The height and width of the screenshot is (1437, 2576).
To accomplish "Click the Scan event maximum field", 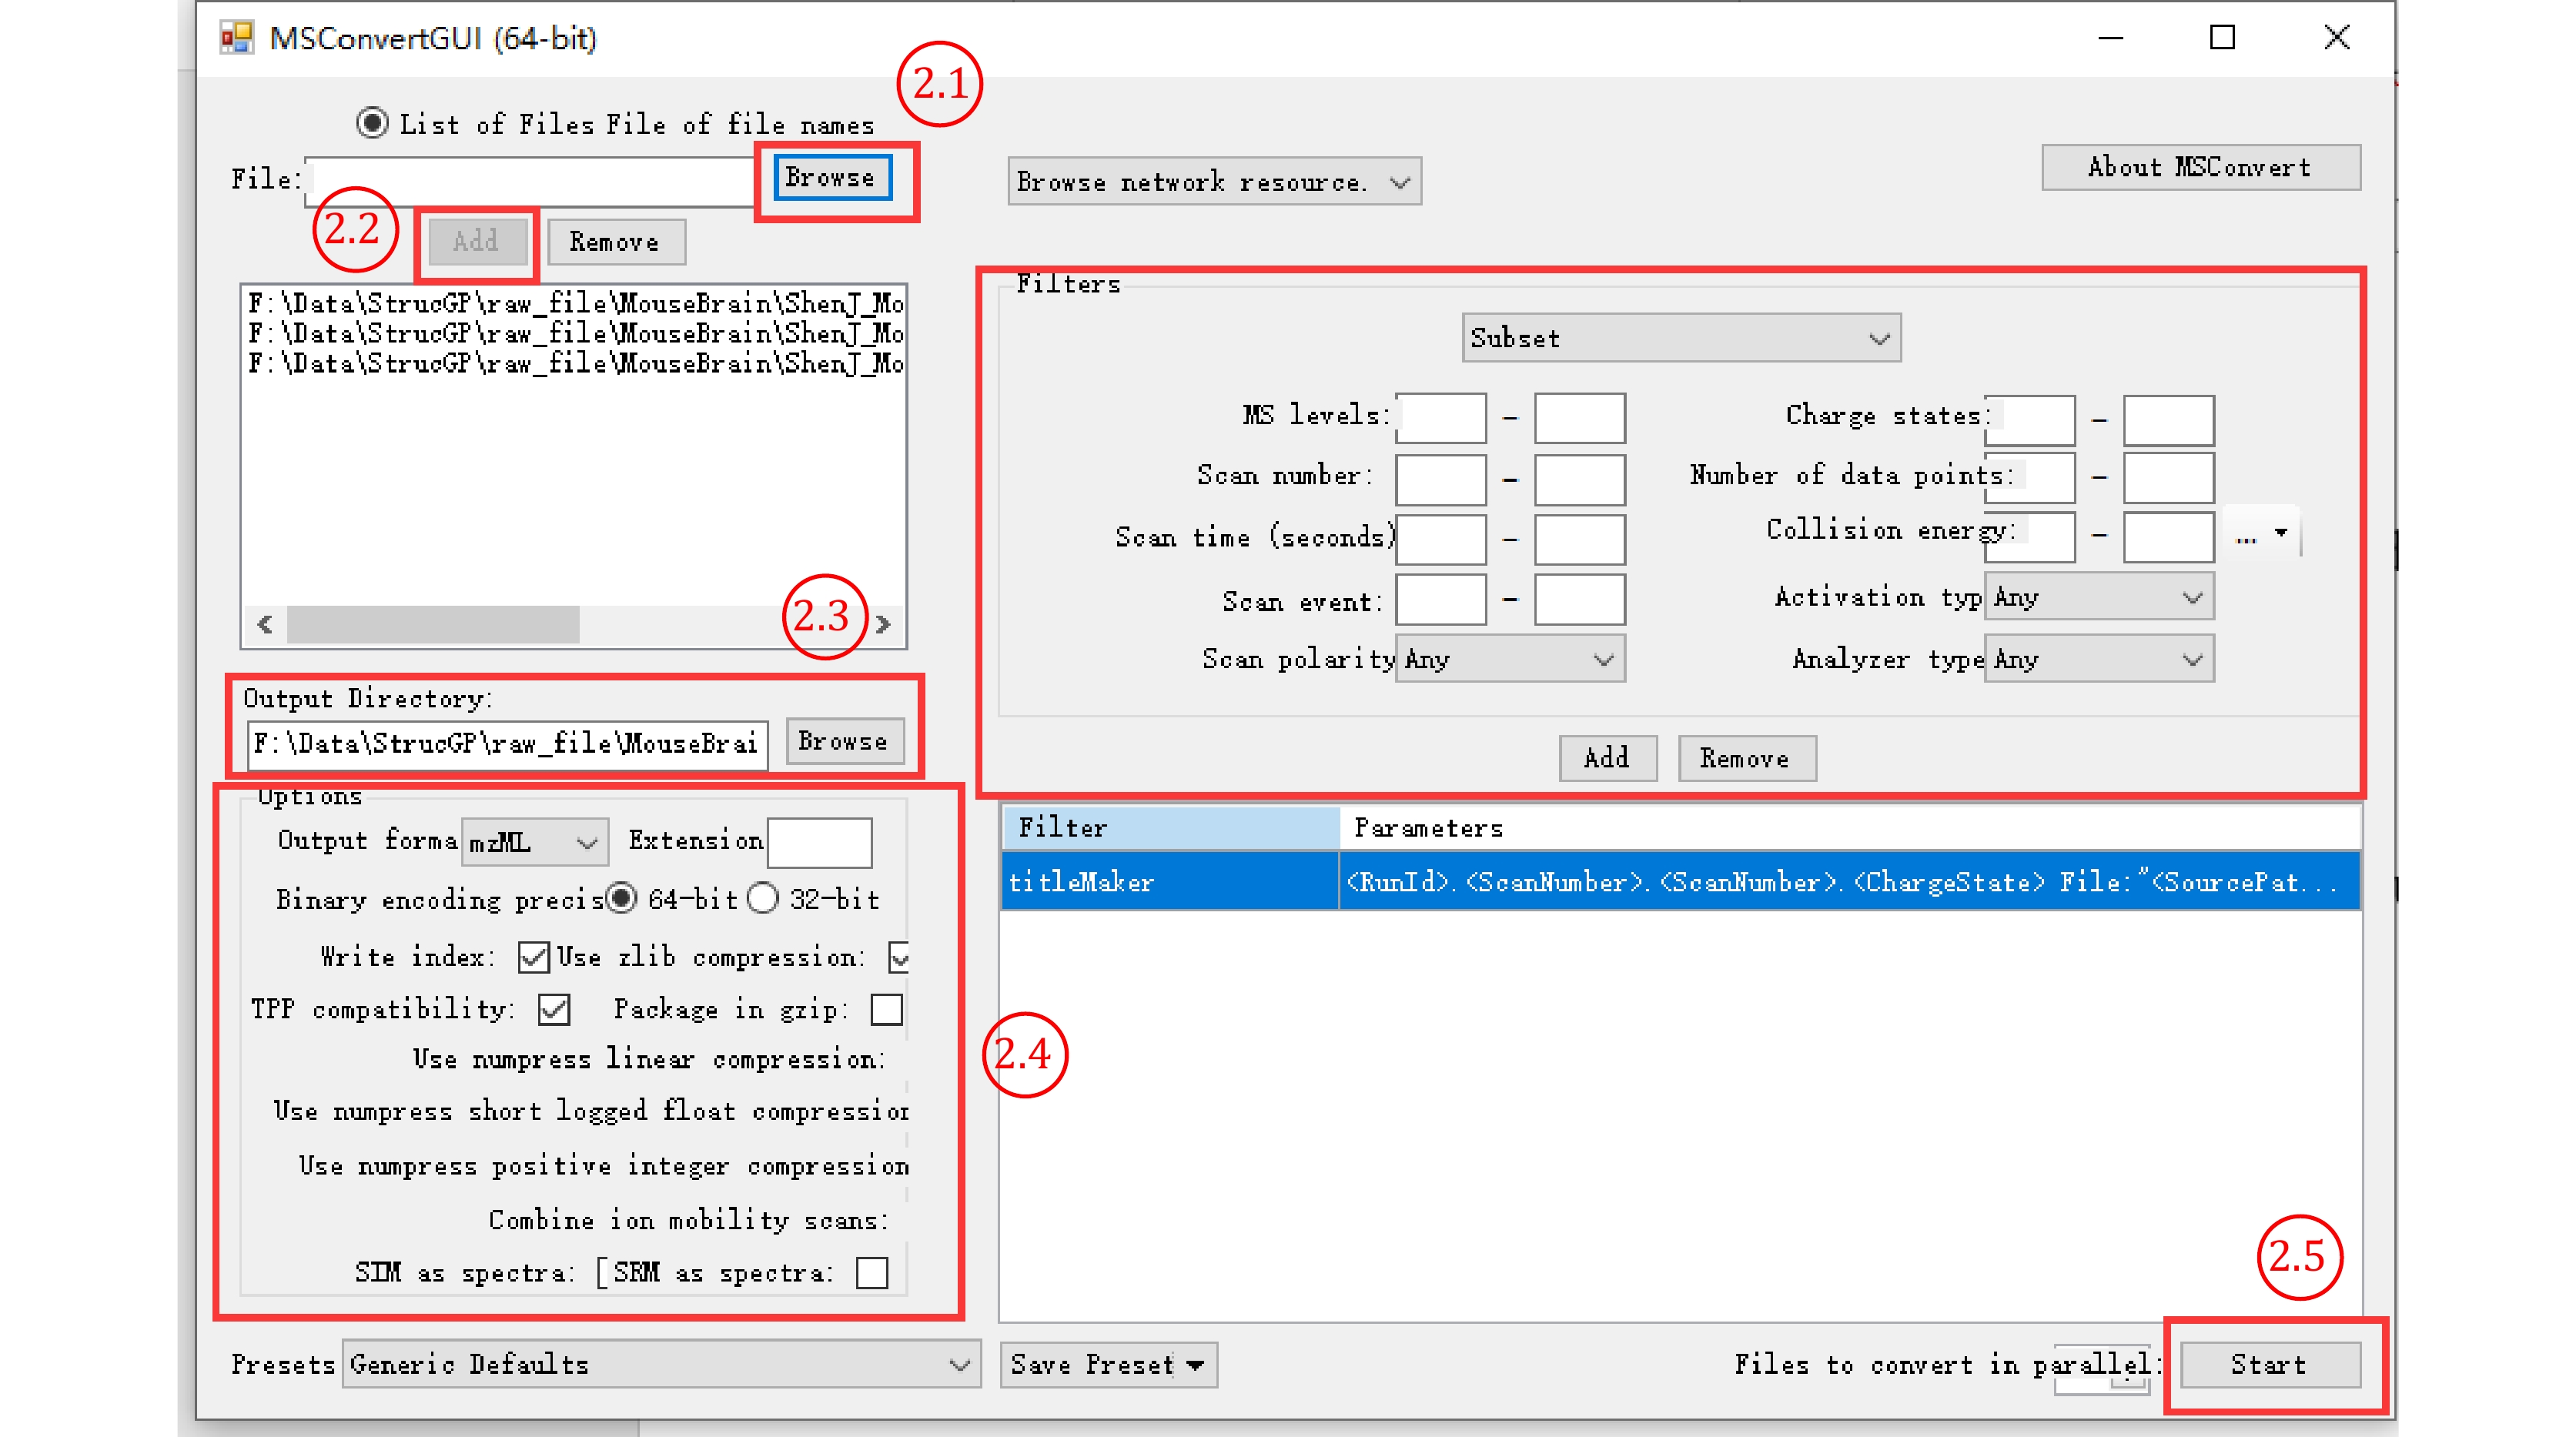I will [x=1580, y=600].
